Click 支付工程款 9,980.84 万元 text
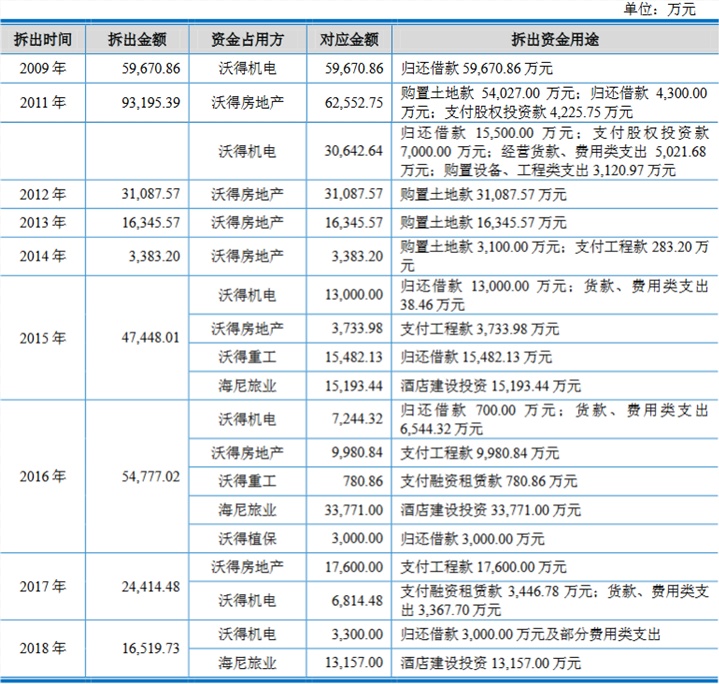 [480, 453]
